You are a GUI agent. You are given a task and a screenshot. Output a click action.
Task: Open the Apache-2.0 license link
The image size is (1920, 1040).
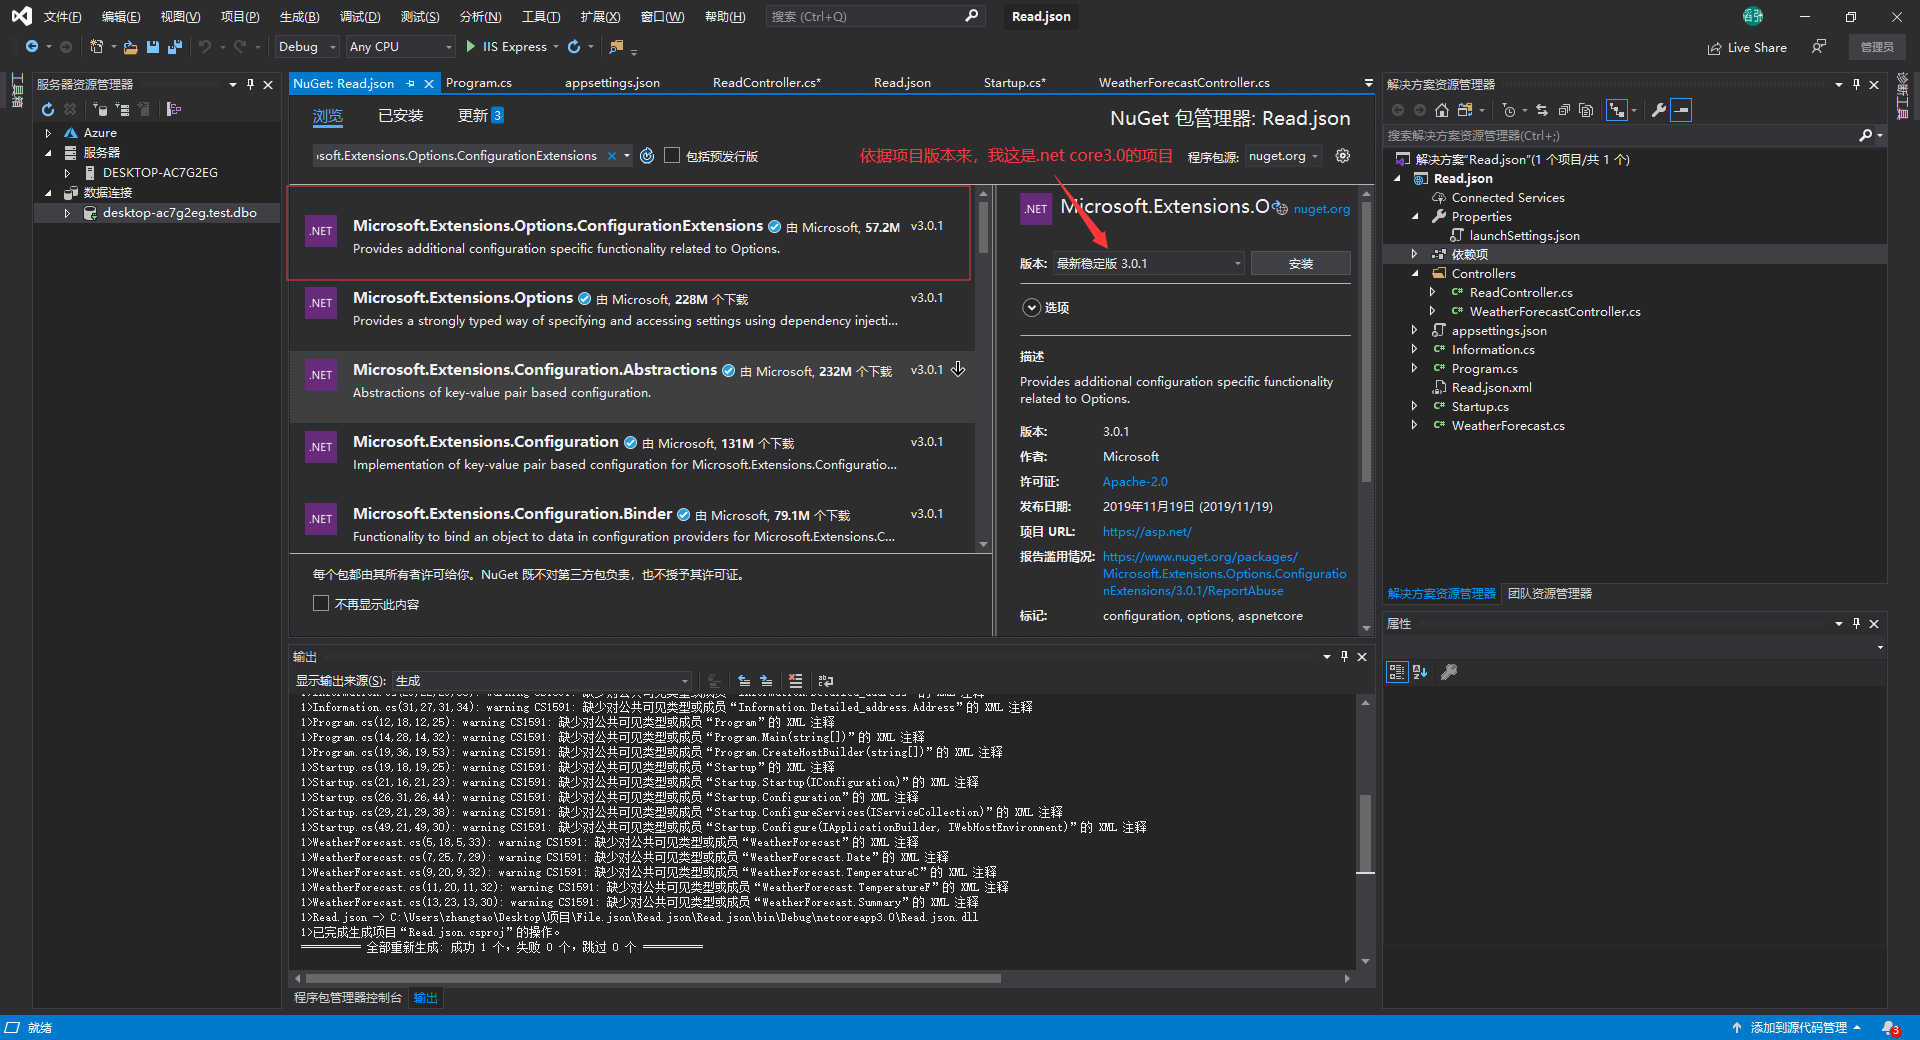[1135, 482]
